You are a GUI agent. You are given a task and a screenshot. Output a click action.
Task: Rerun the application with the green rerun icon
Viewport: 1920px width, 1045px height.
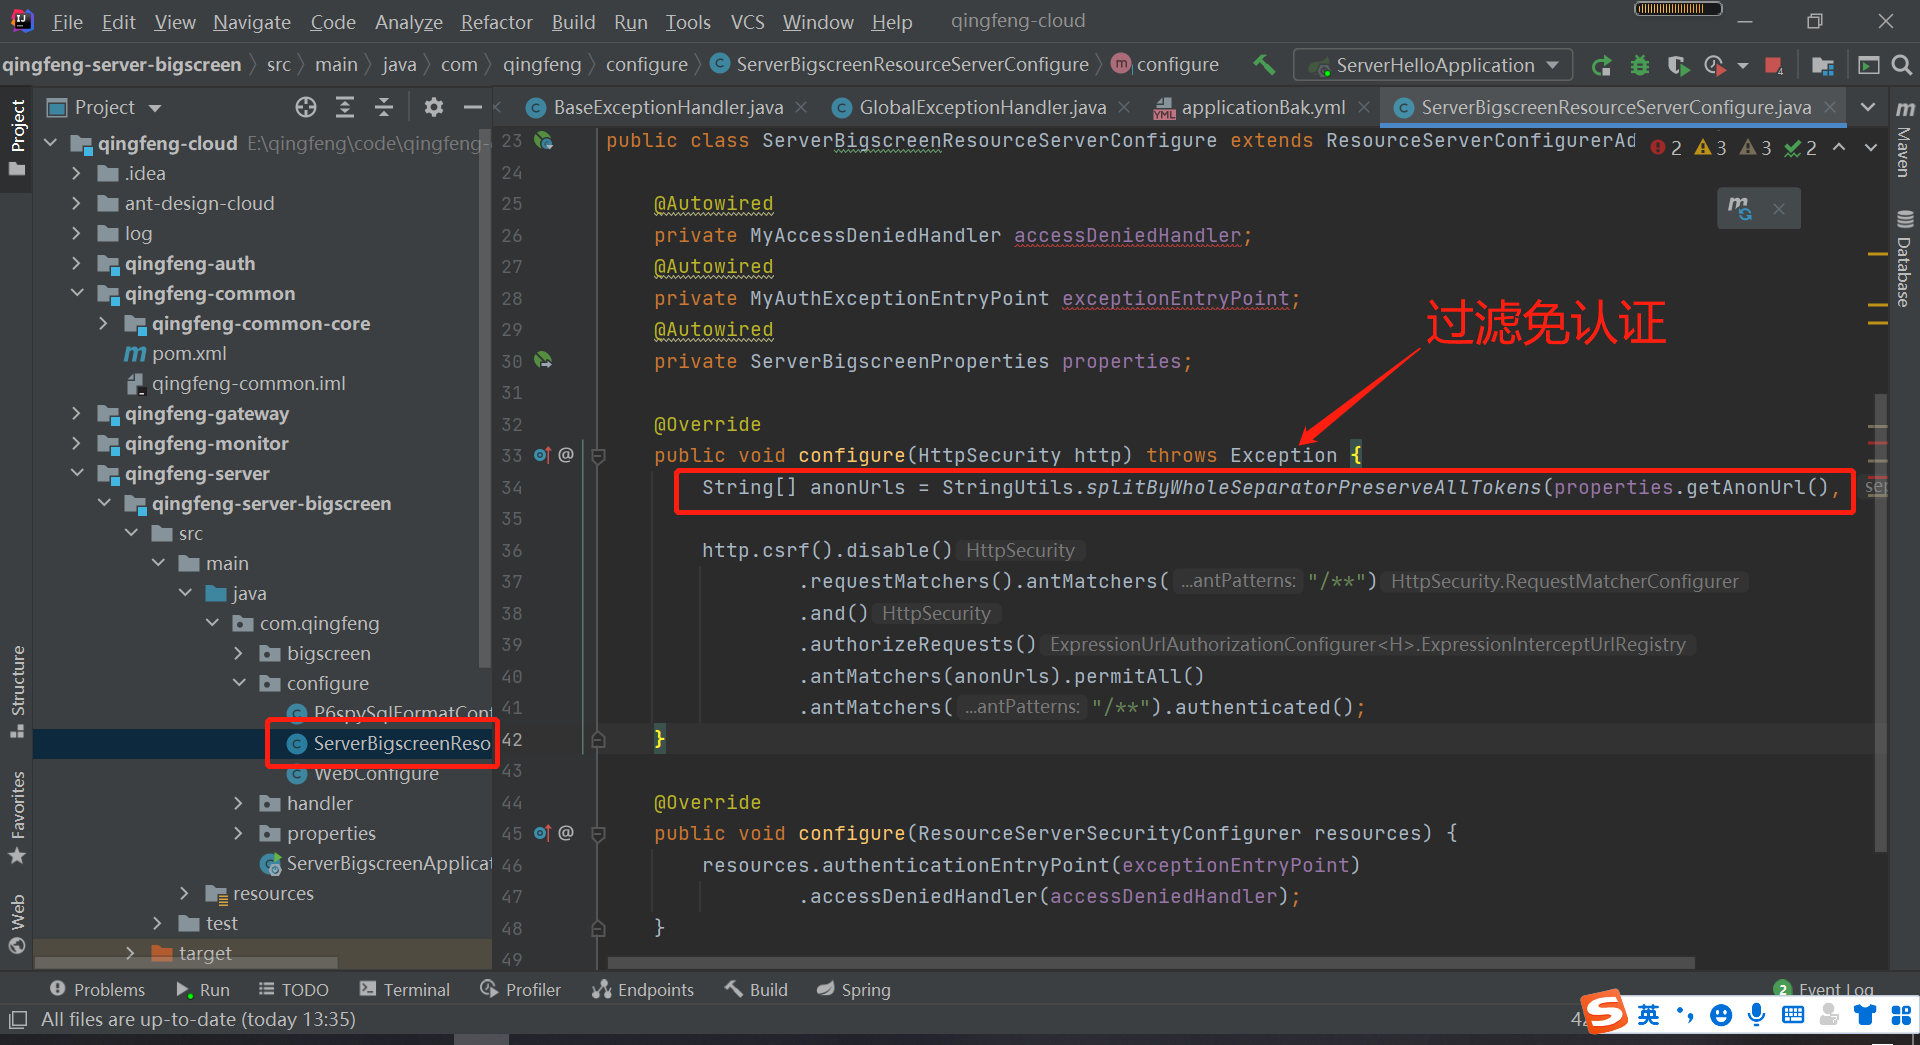click(1601, 65)
